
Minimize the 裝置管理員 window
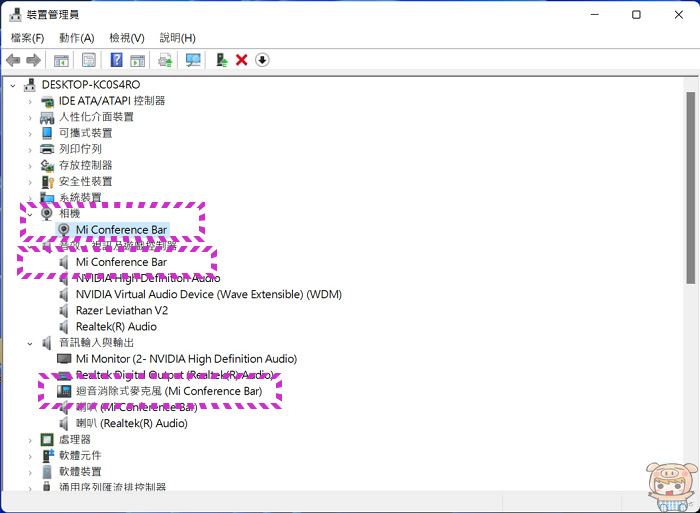[x=595, y=15]
